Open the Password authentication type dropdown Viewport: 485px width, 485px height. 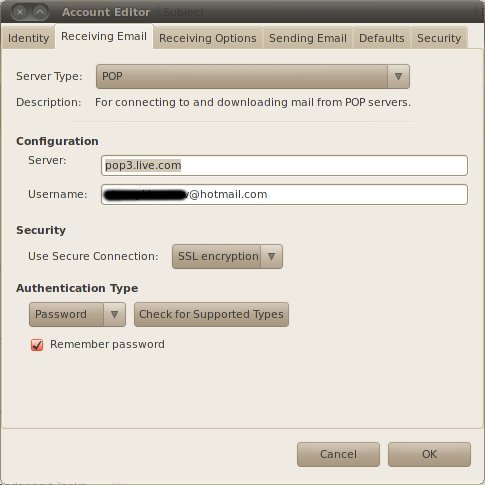point(77,314)
